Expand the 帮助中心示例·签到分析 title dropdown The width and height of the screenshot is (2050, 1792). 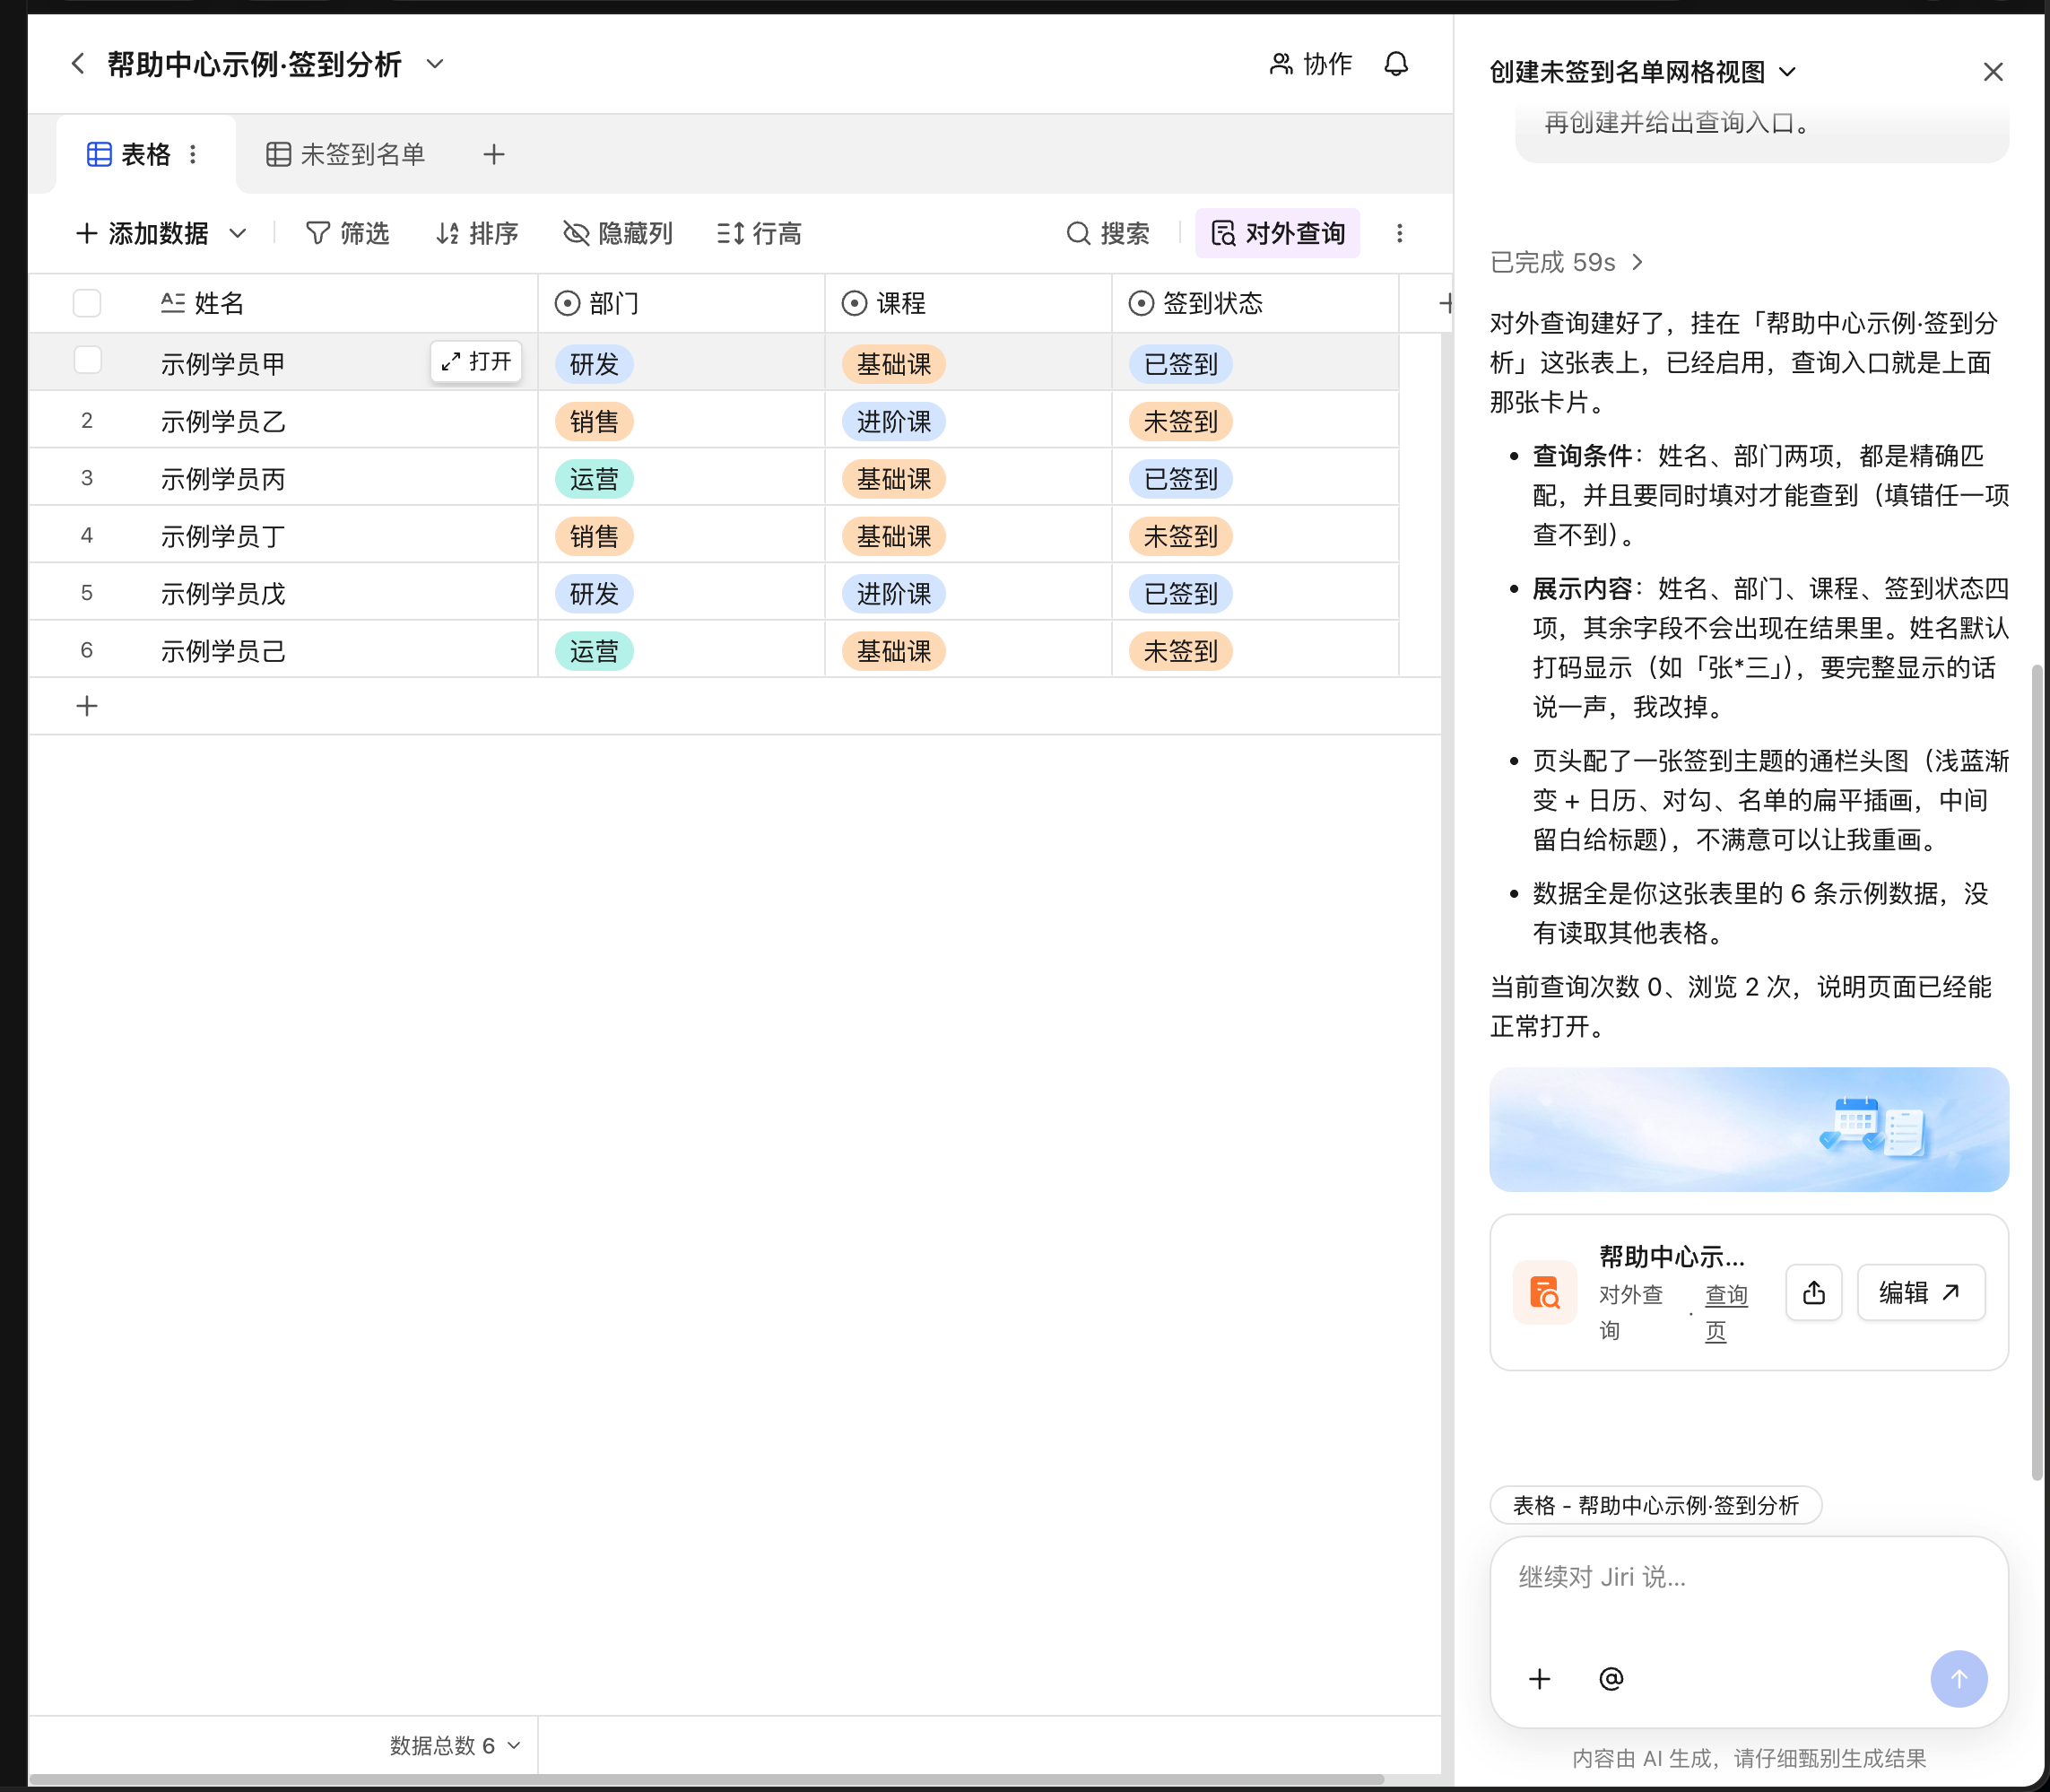point(434,64)
